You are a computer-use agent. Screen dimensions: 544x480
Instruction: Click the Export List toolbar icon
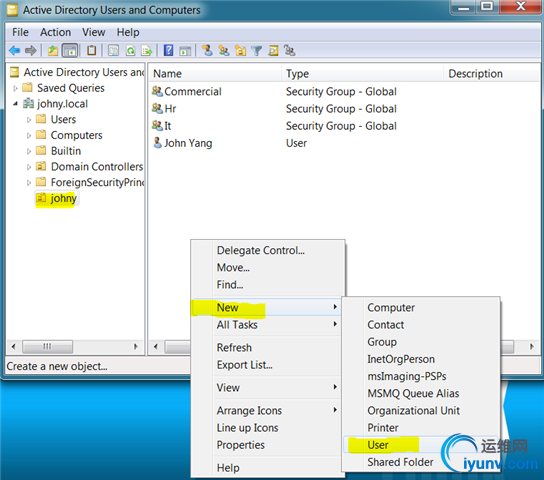click(147, 51)
